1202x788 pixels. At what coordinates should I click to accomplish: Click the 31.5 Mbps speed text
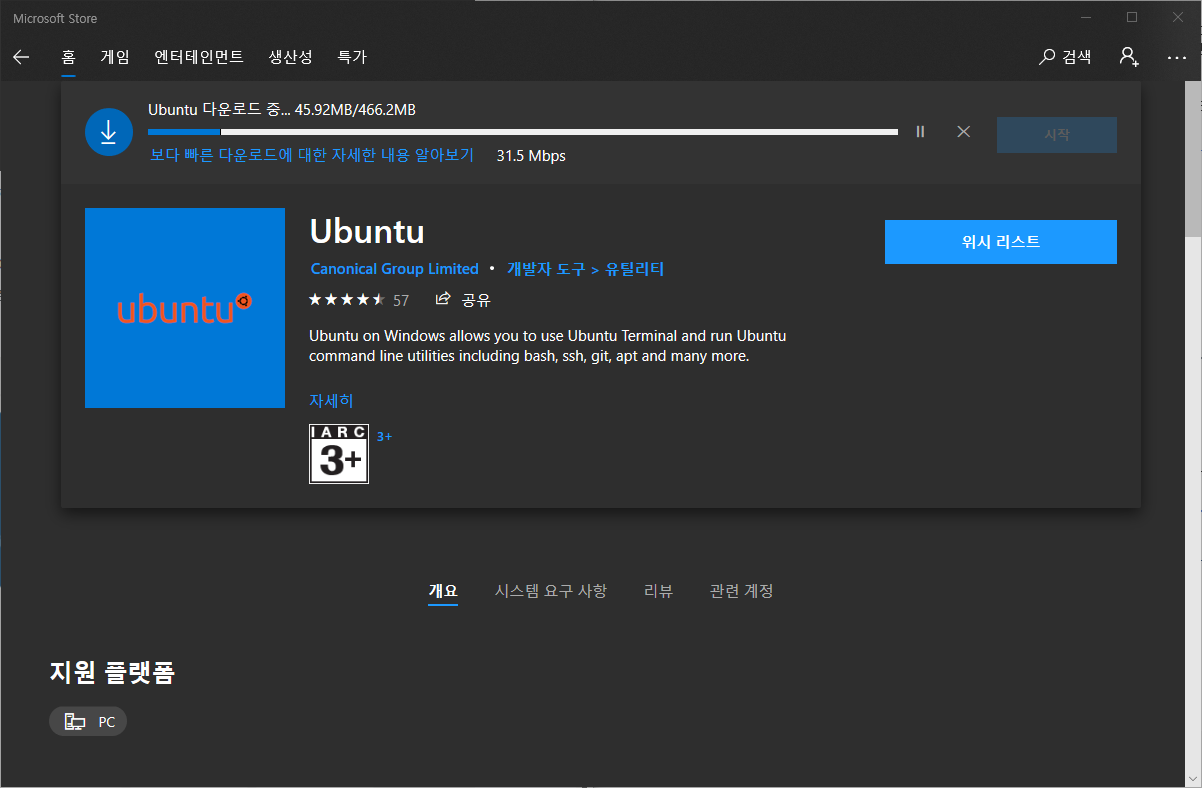point(531,155)
